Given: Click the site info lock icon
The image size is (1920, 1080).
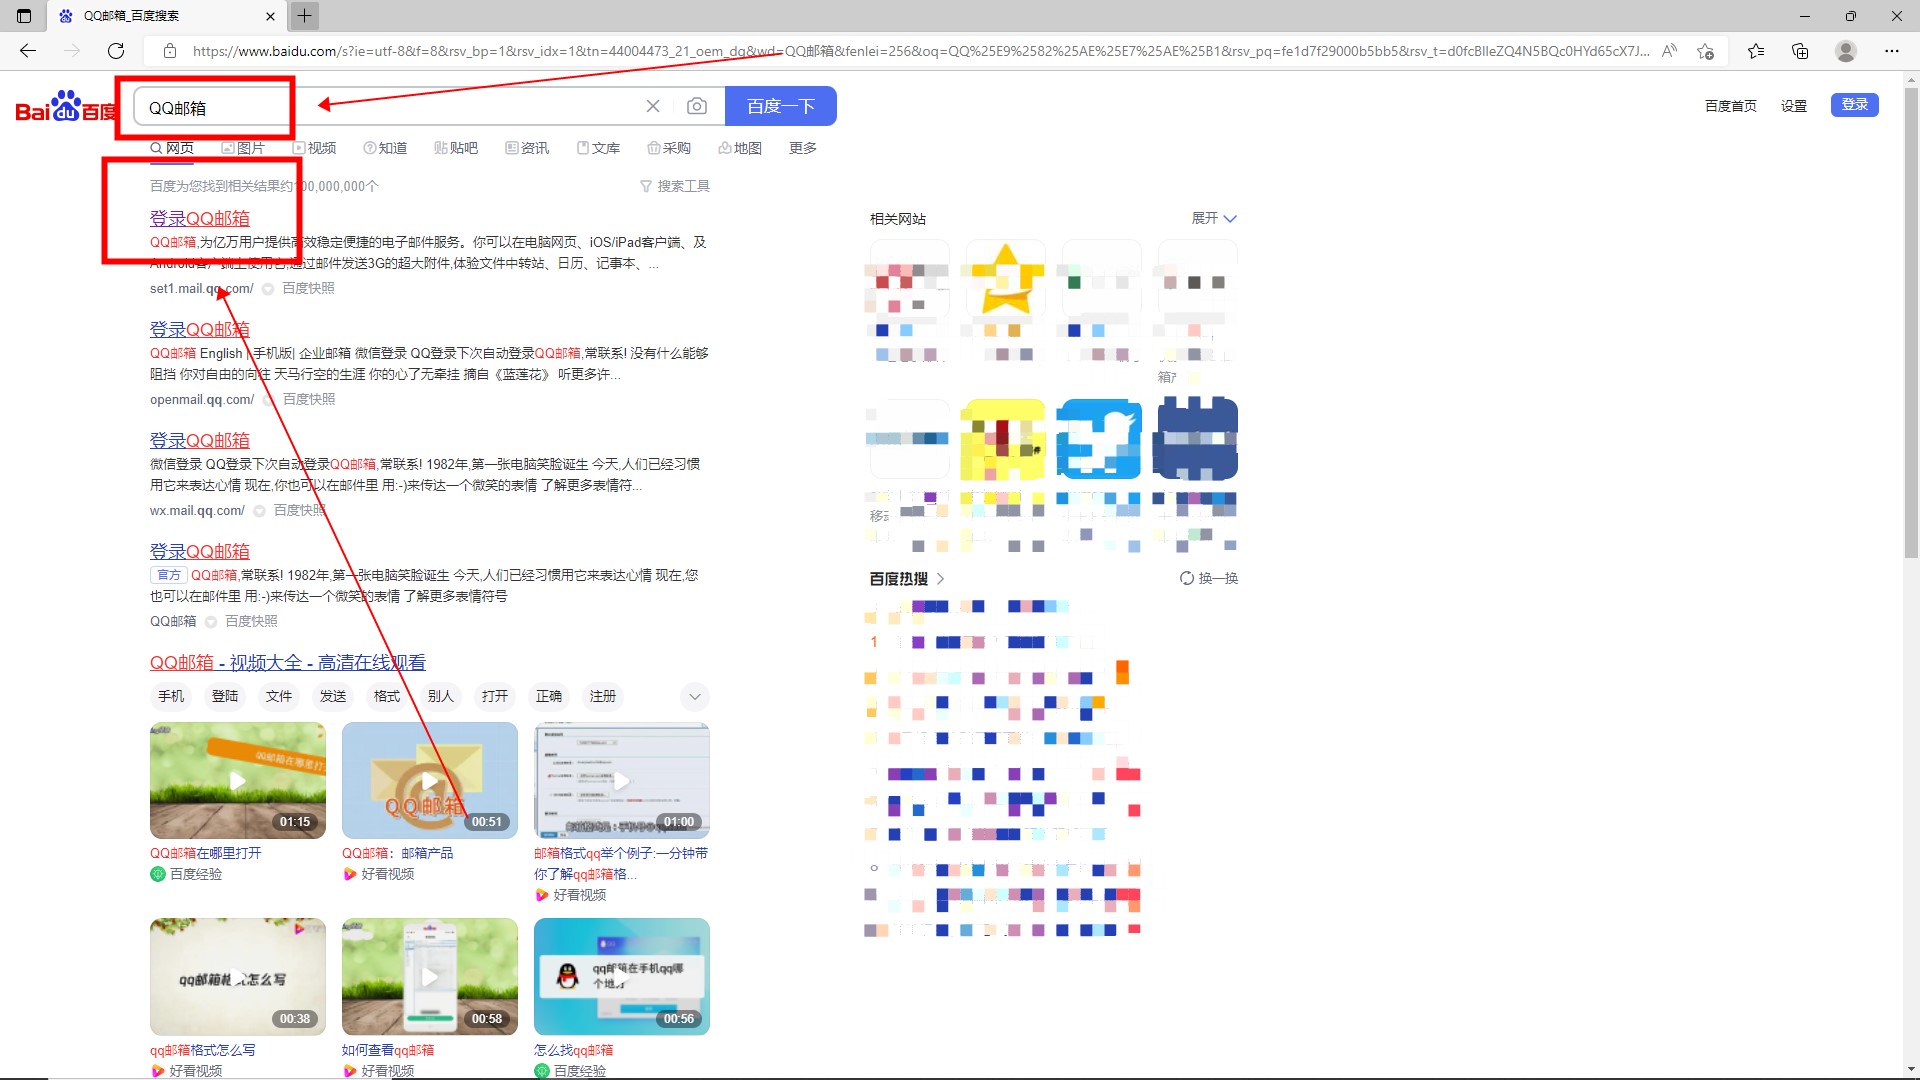Looking at the screenshot, I should click(170, 51).
